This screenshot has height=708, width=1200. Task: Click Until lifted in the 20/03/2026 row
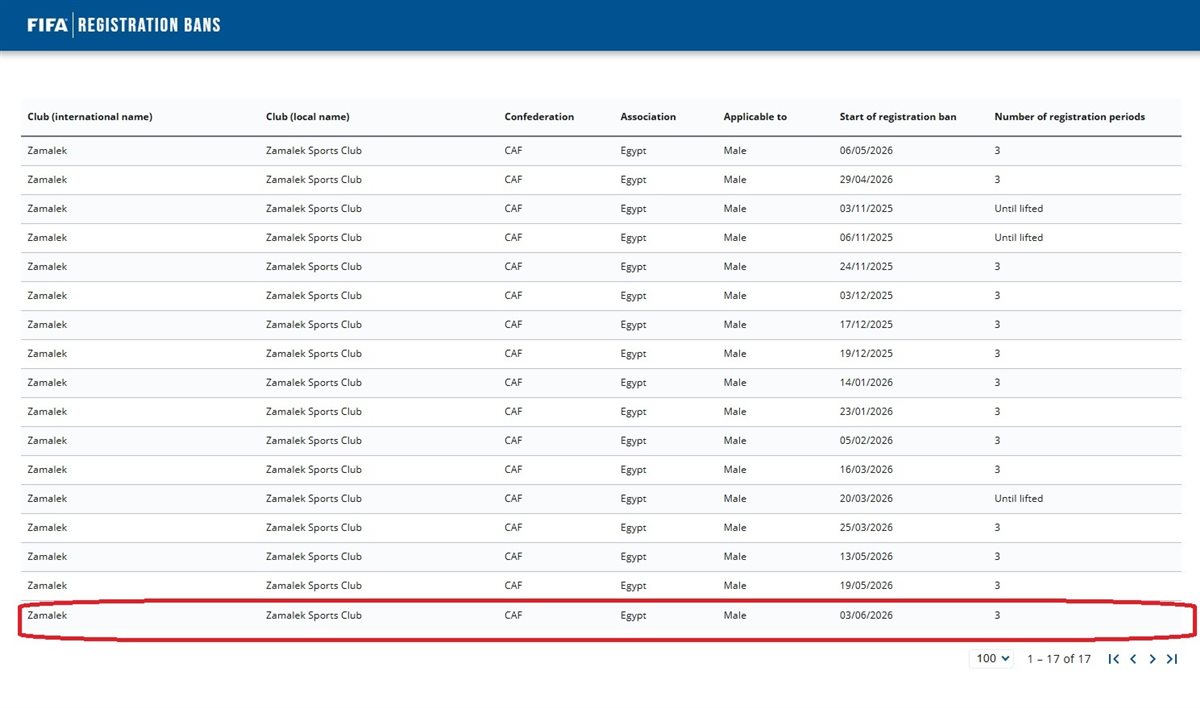1019,499
